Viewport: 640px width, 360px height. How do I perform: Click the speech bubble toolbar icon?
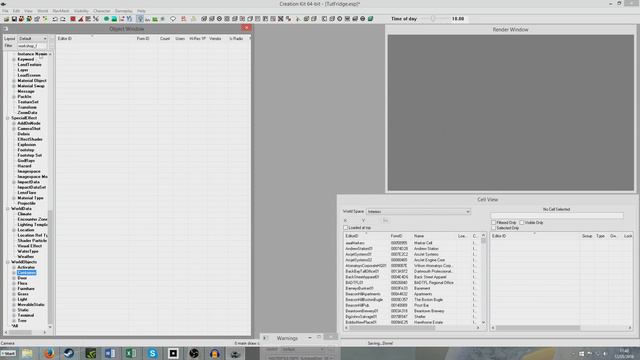coord(173,19)
